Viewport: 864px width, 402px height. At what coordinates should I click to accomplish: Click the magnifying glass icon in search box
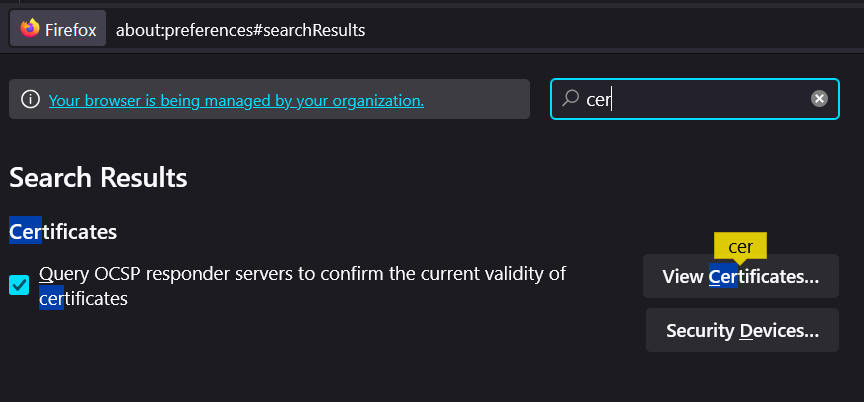[571, 98]
